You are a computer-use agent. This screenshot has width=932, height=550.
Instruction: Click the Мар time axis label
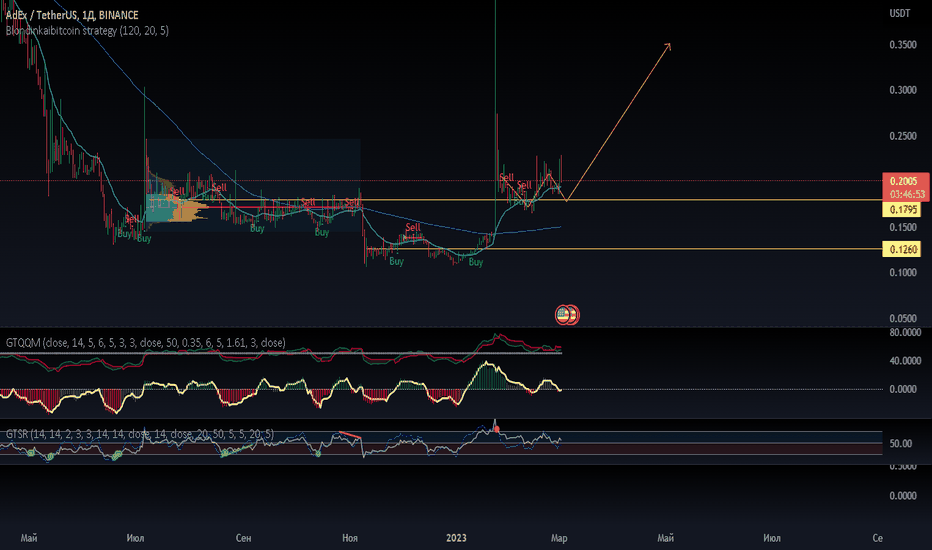(559, 538)
